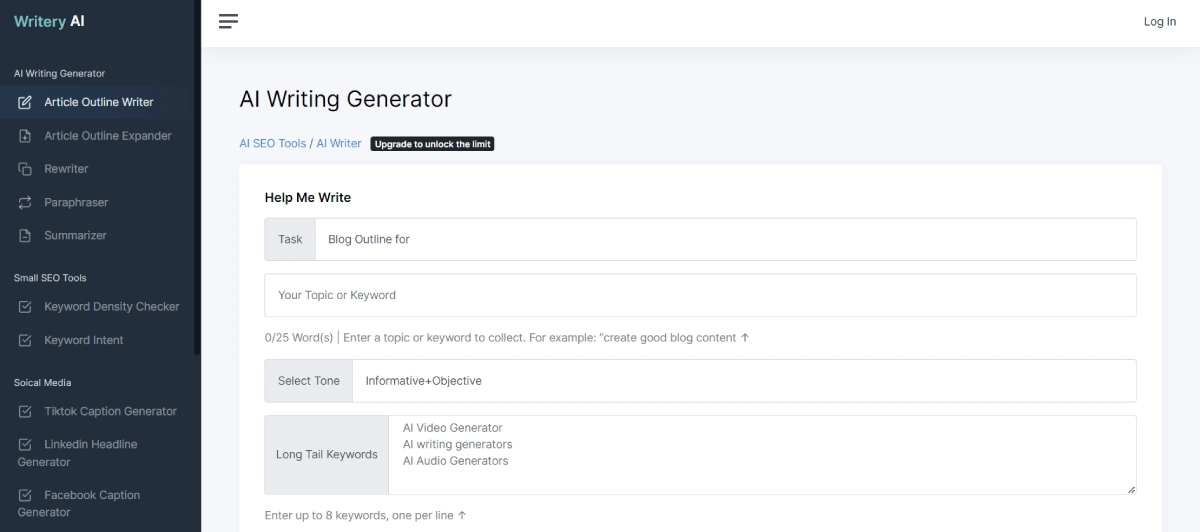The image size is (1200, 532).
Task: Click the Keyword Intent check icon
Action: pos(25,341)
